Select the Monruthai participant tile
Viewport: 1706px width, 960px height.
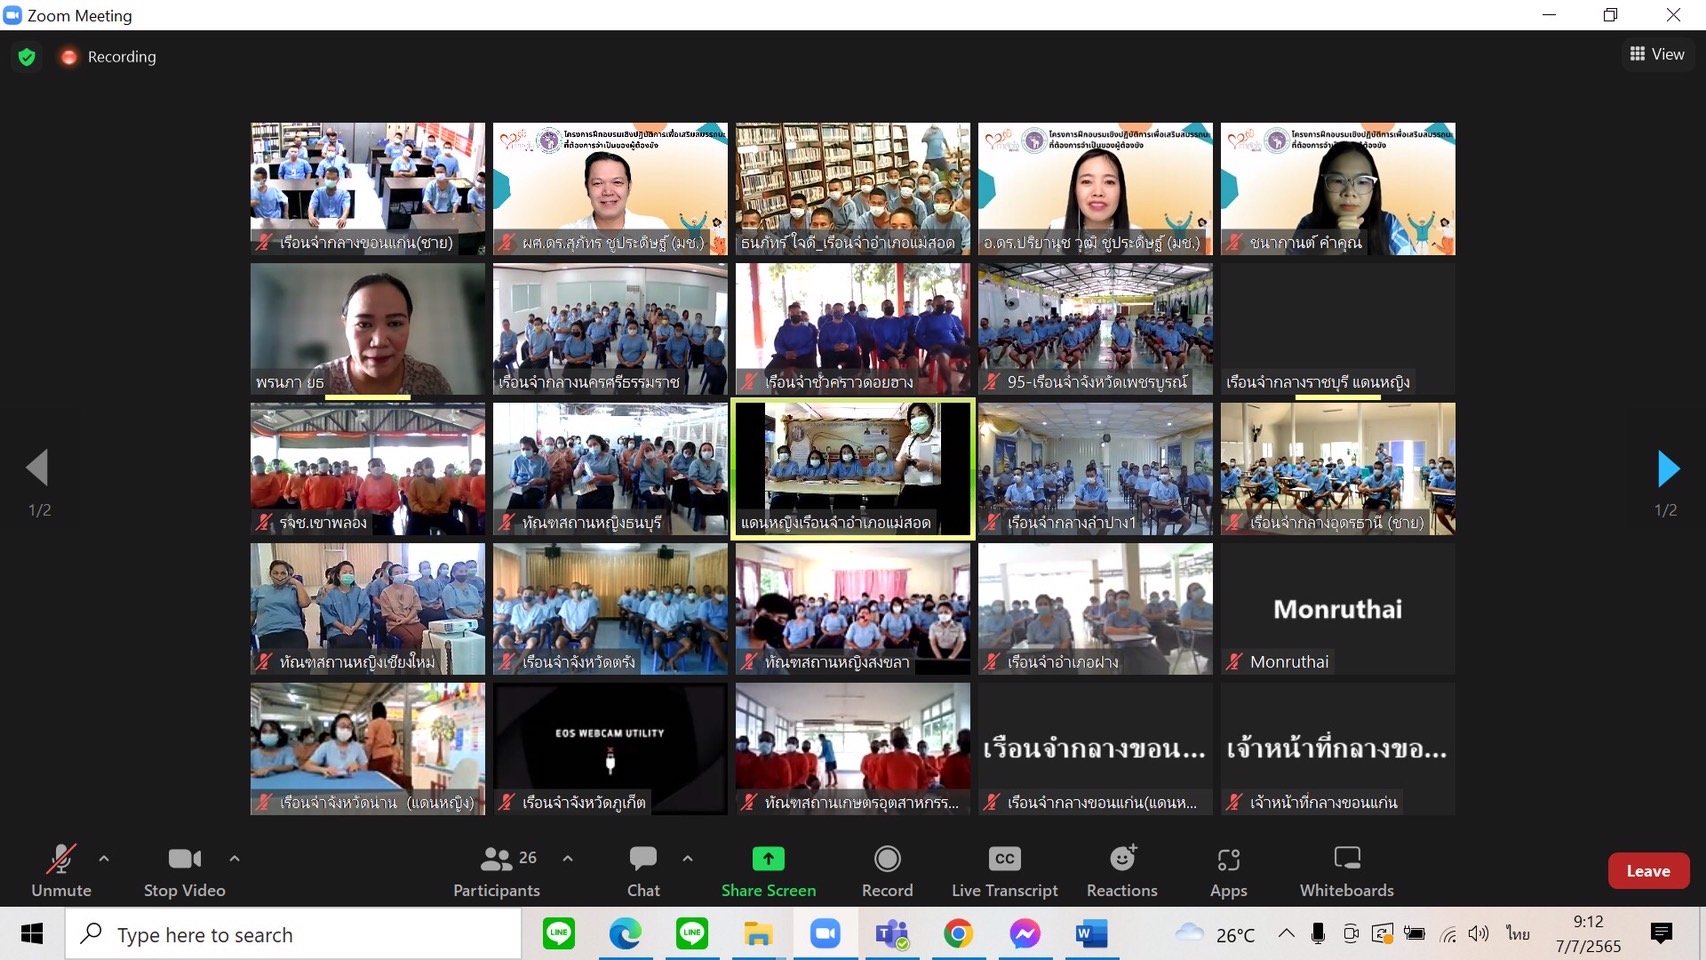[1338, 609]
